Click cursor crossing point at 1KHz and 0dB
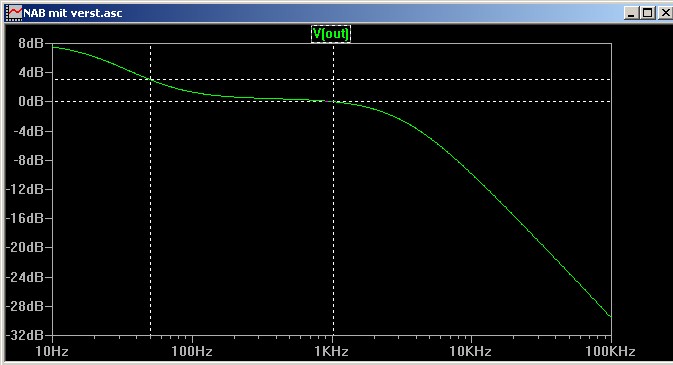The height and width of the screenshot is (365, 673). (333, 102)
